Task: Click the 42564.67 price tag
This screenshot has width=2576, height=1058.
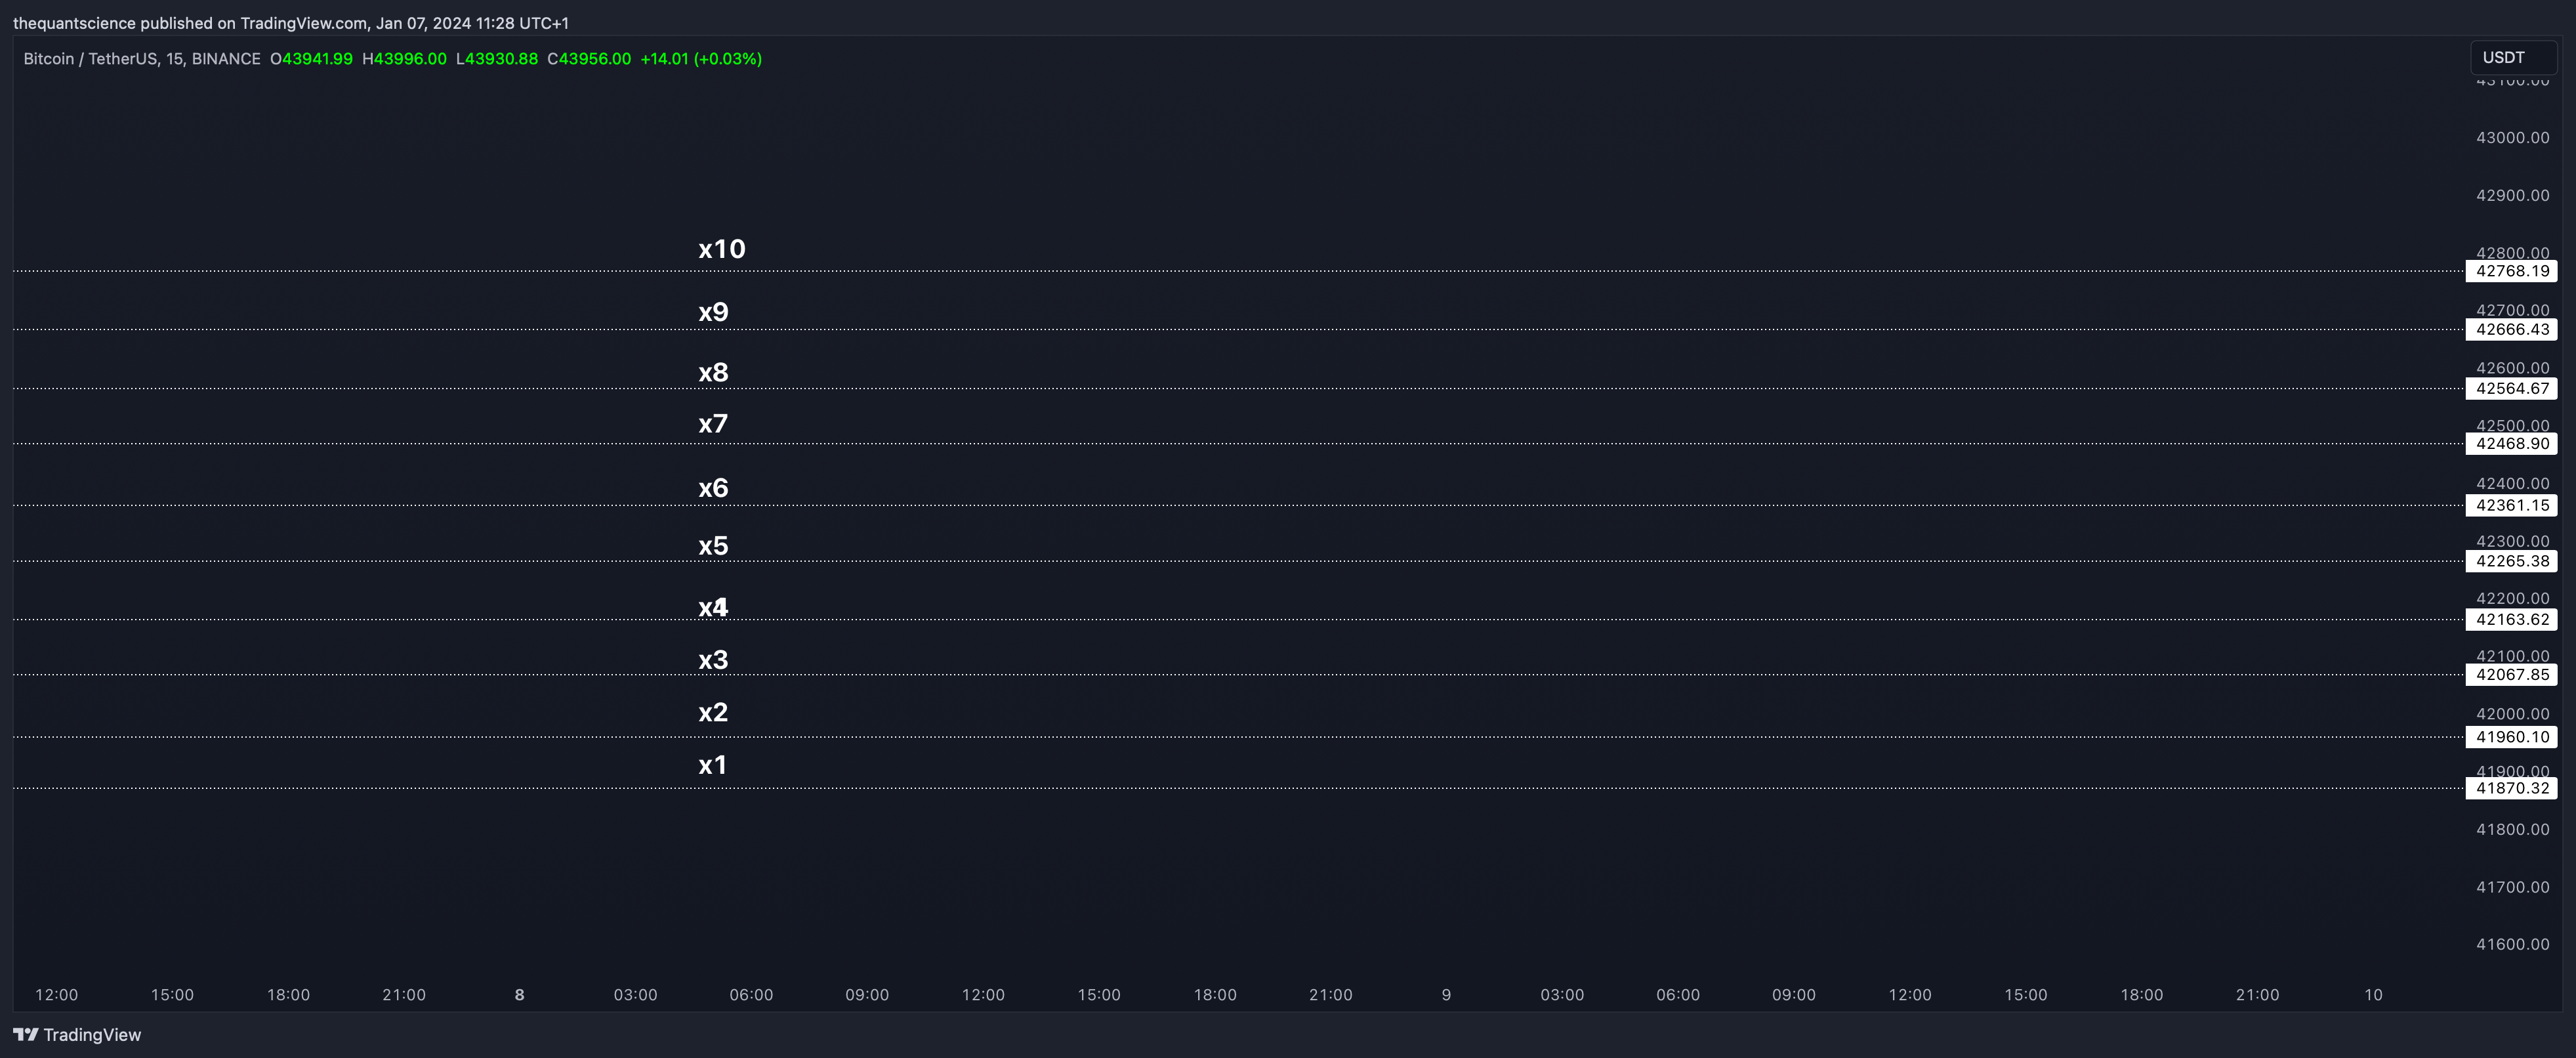Action: (2512, 388)
